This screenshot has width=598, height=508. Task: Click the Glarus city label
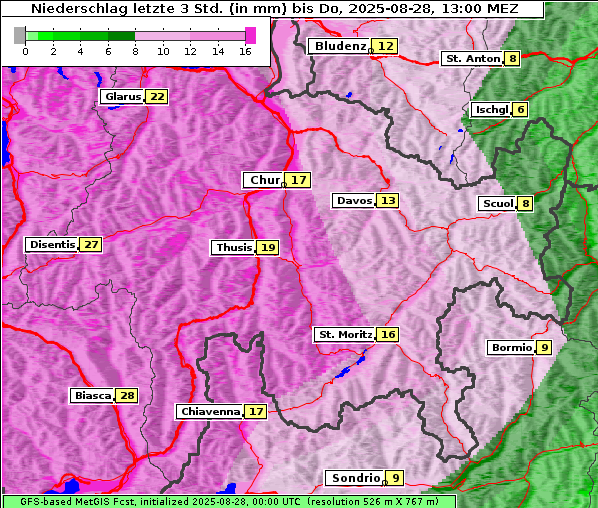(x=122, y=96)
